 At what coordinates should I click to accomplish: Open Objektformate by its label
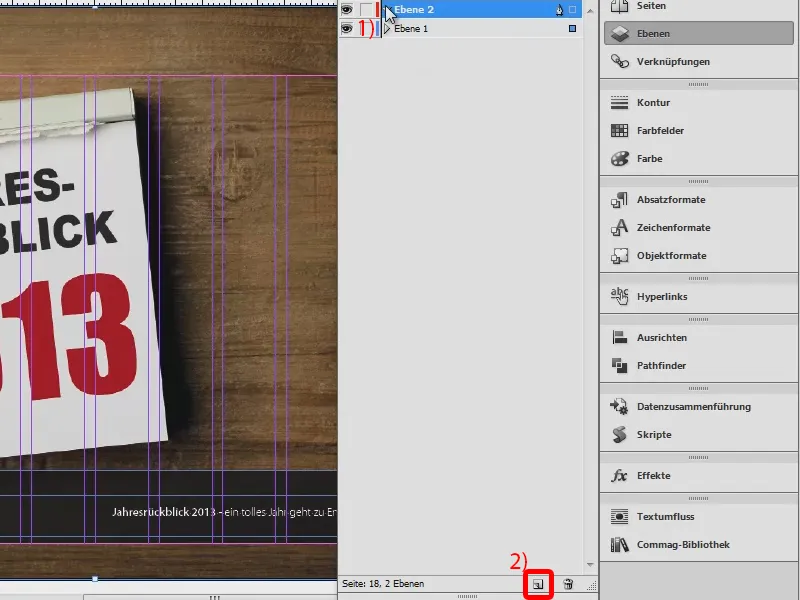(x=671, y=256)
